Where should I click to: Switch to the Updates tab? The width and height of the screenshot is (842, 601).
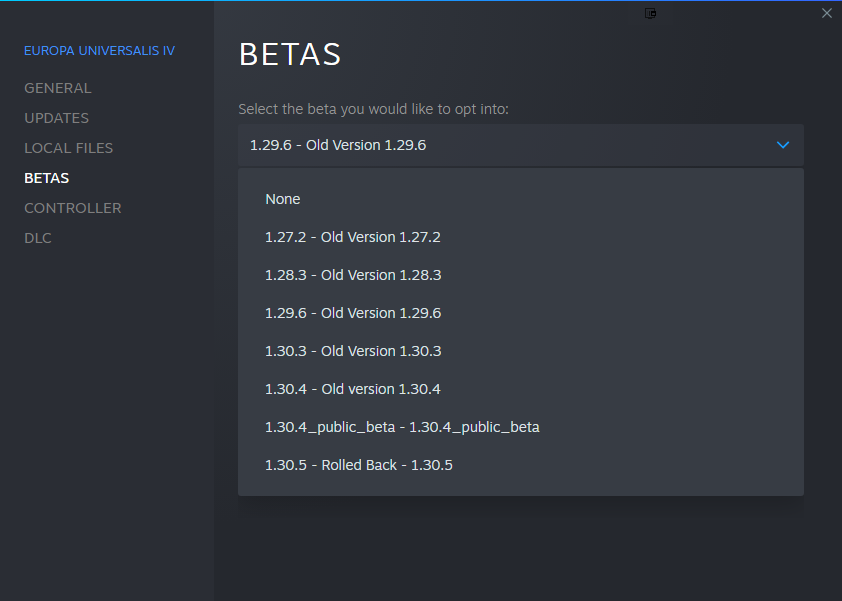click(56, 118)
